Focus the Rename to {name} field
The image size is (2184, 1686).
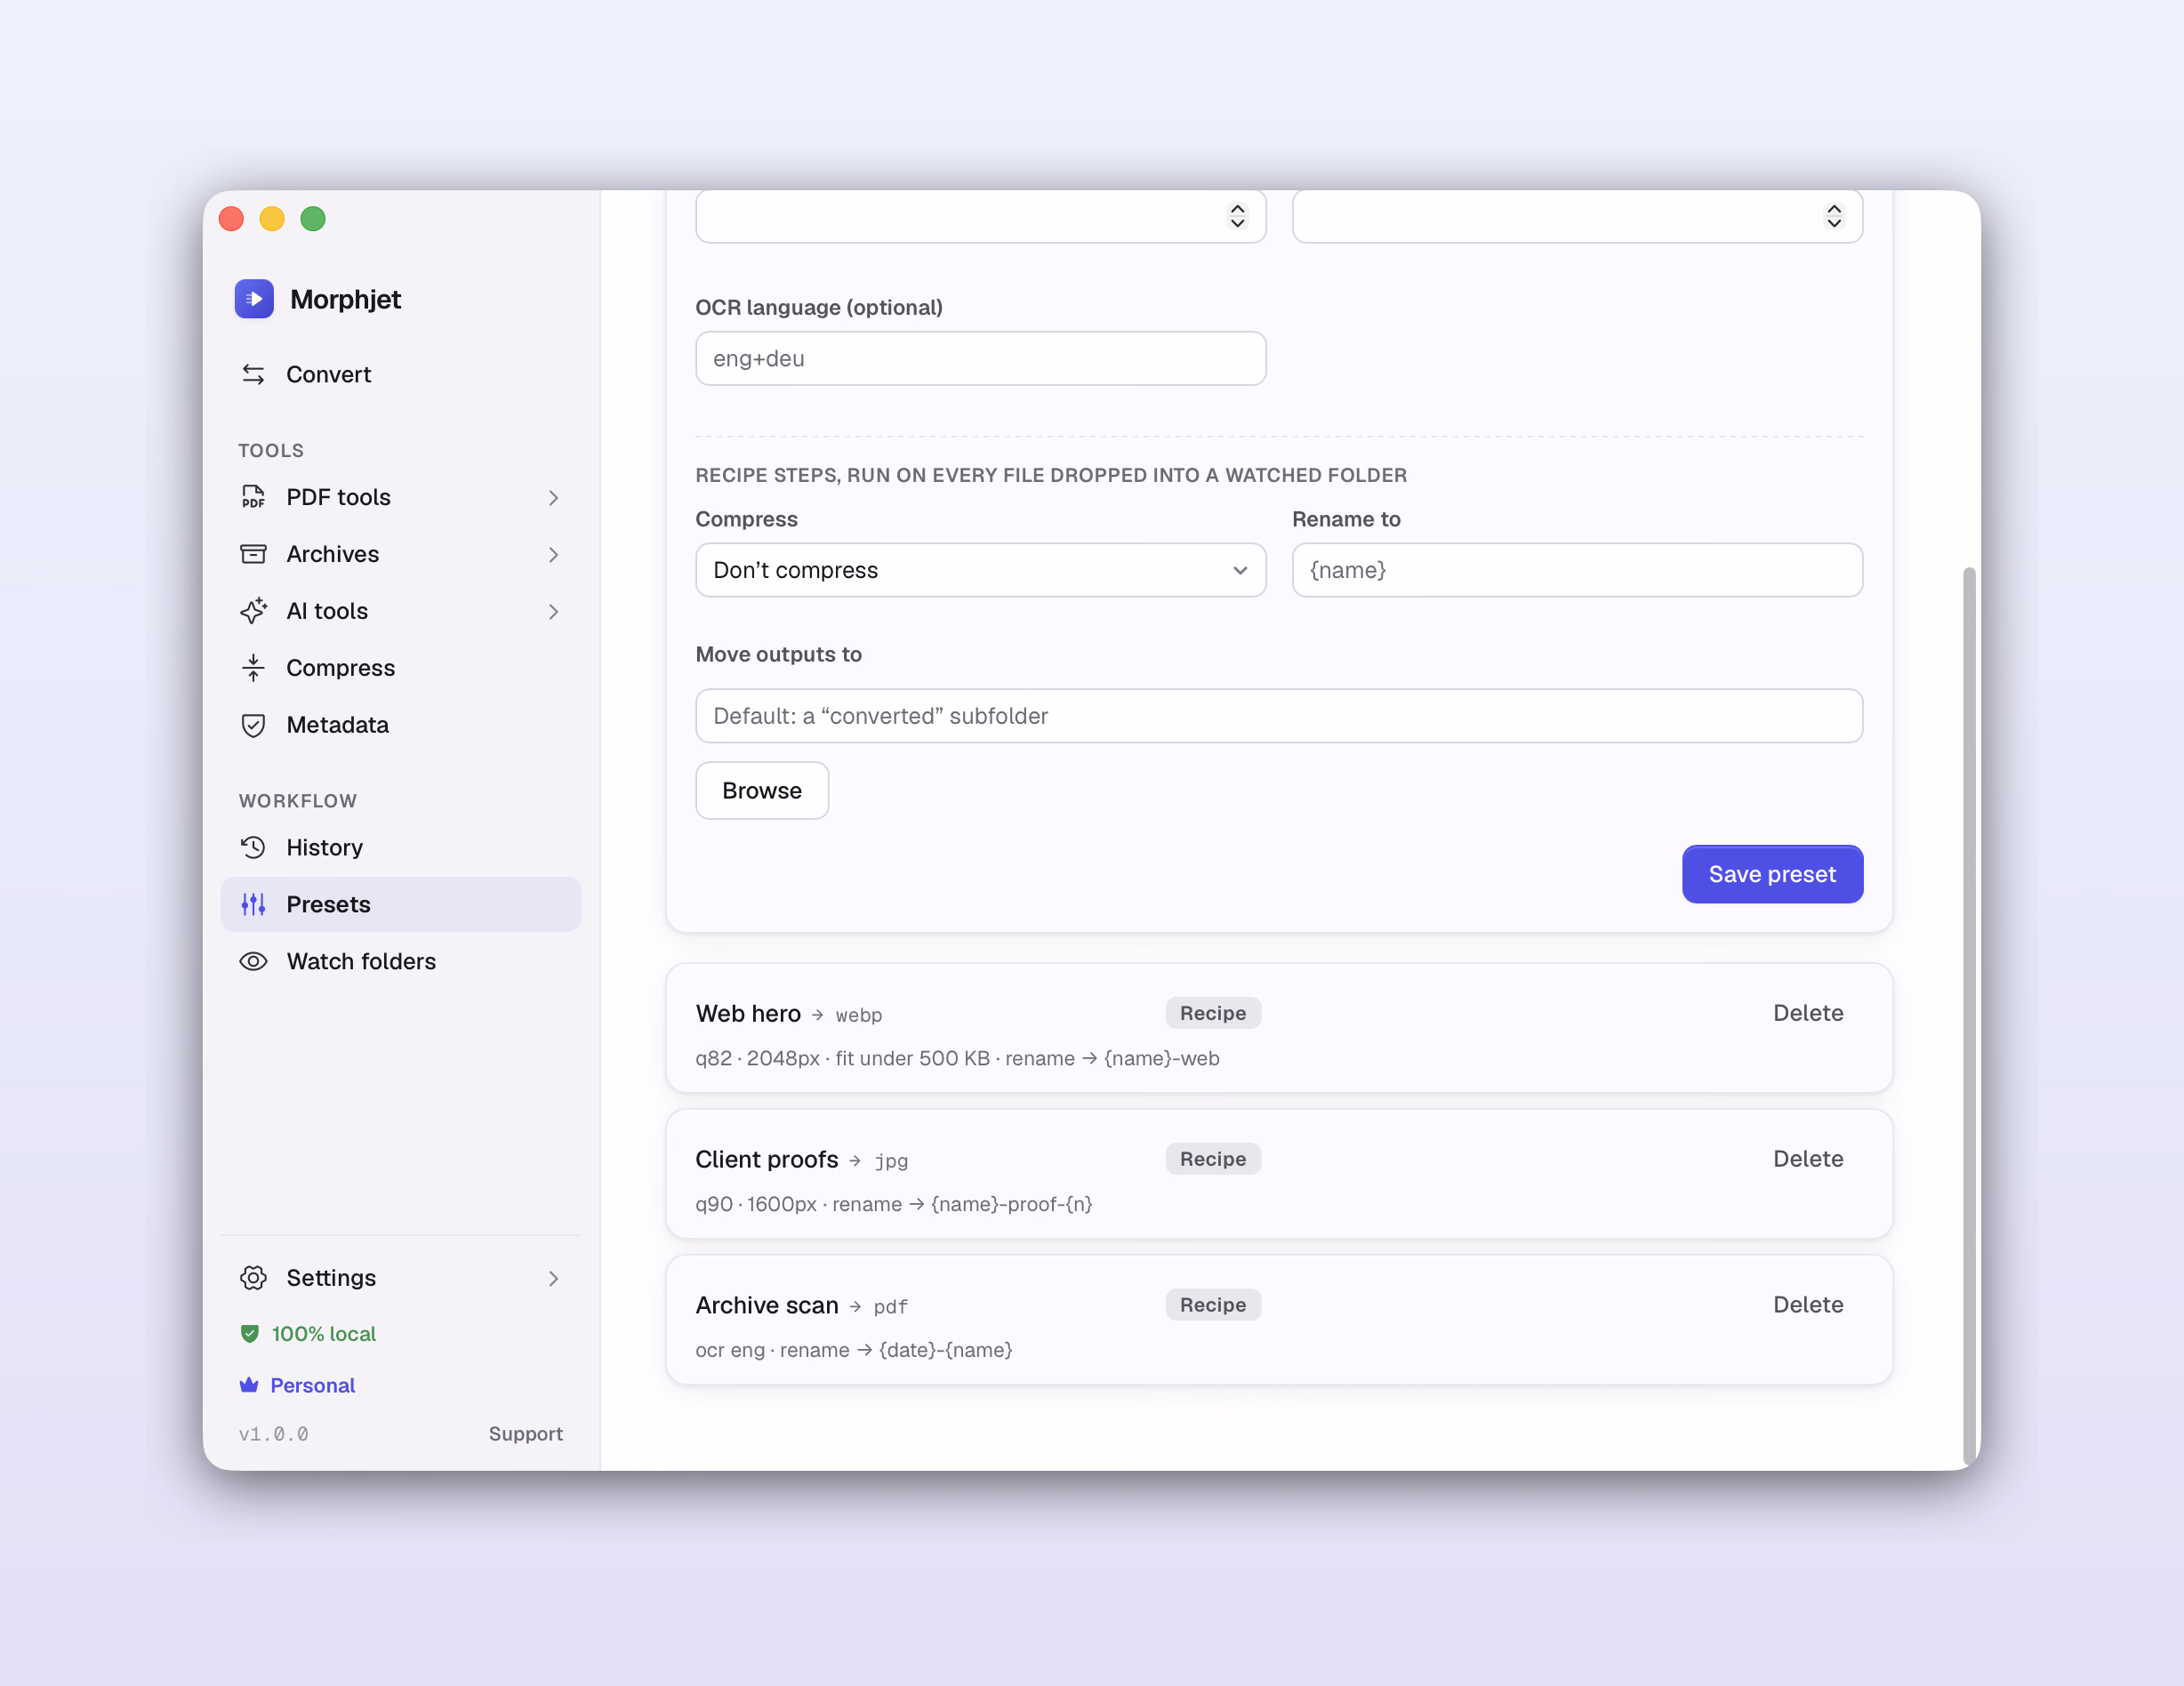tap(1577, 570)
